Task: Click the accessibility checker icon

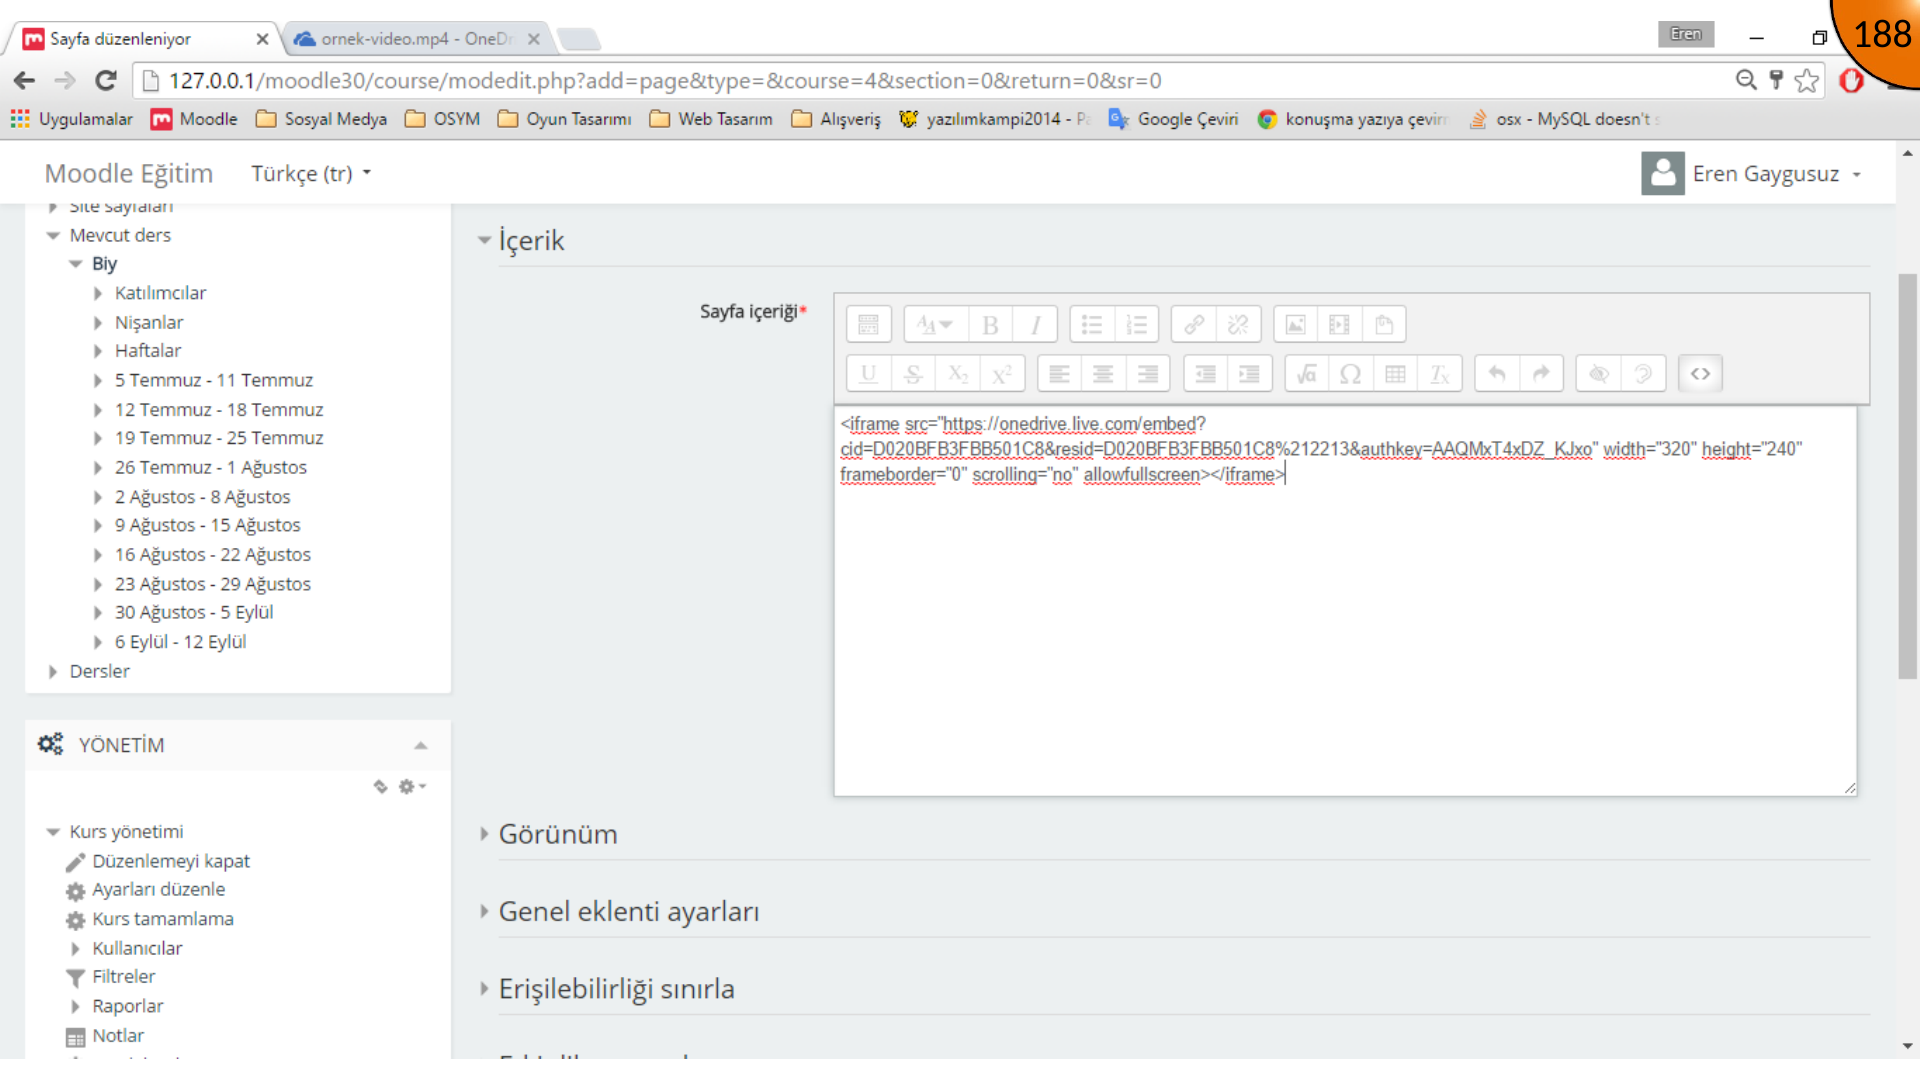Action: point(1599,374)
